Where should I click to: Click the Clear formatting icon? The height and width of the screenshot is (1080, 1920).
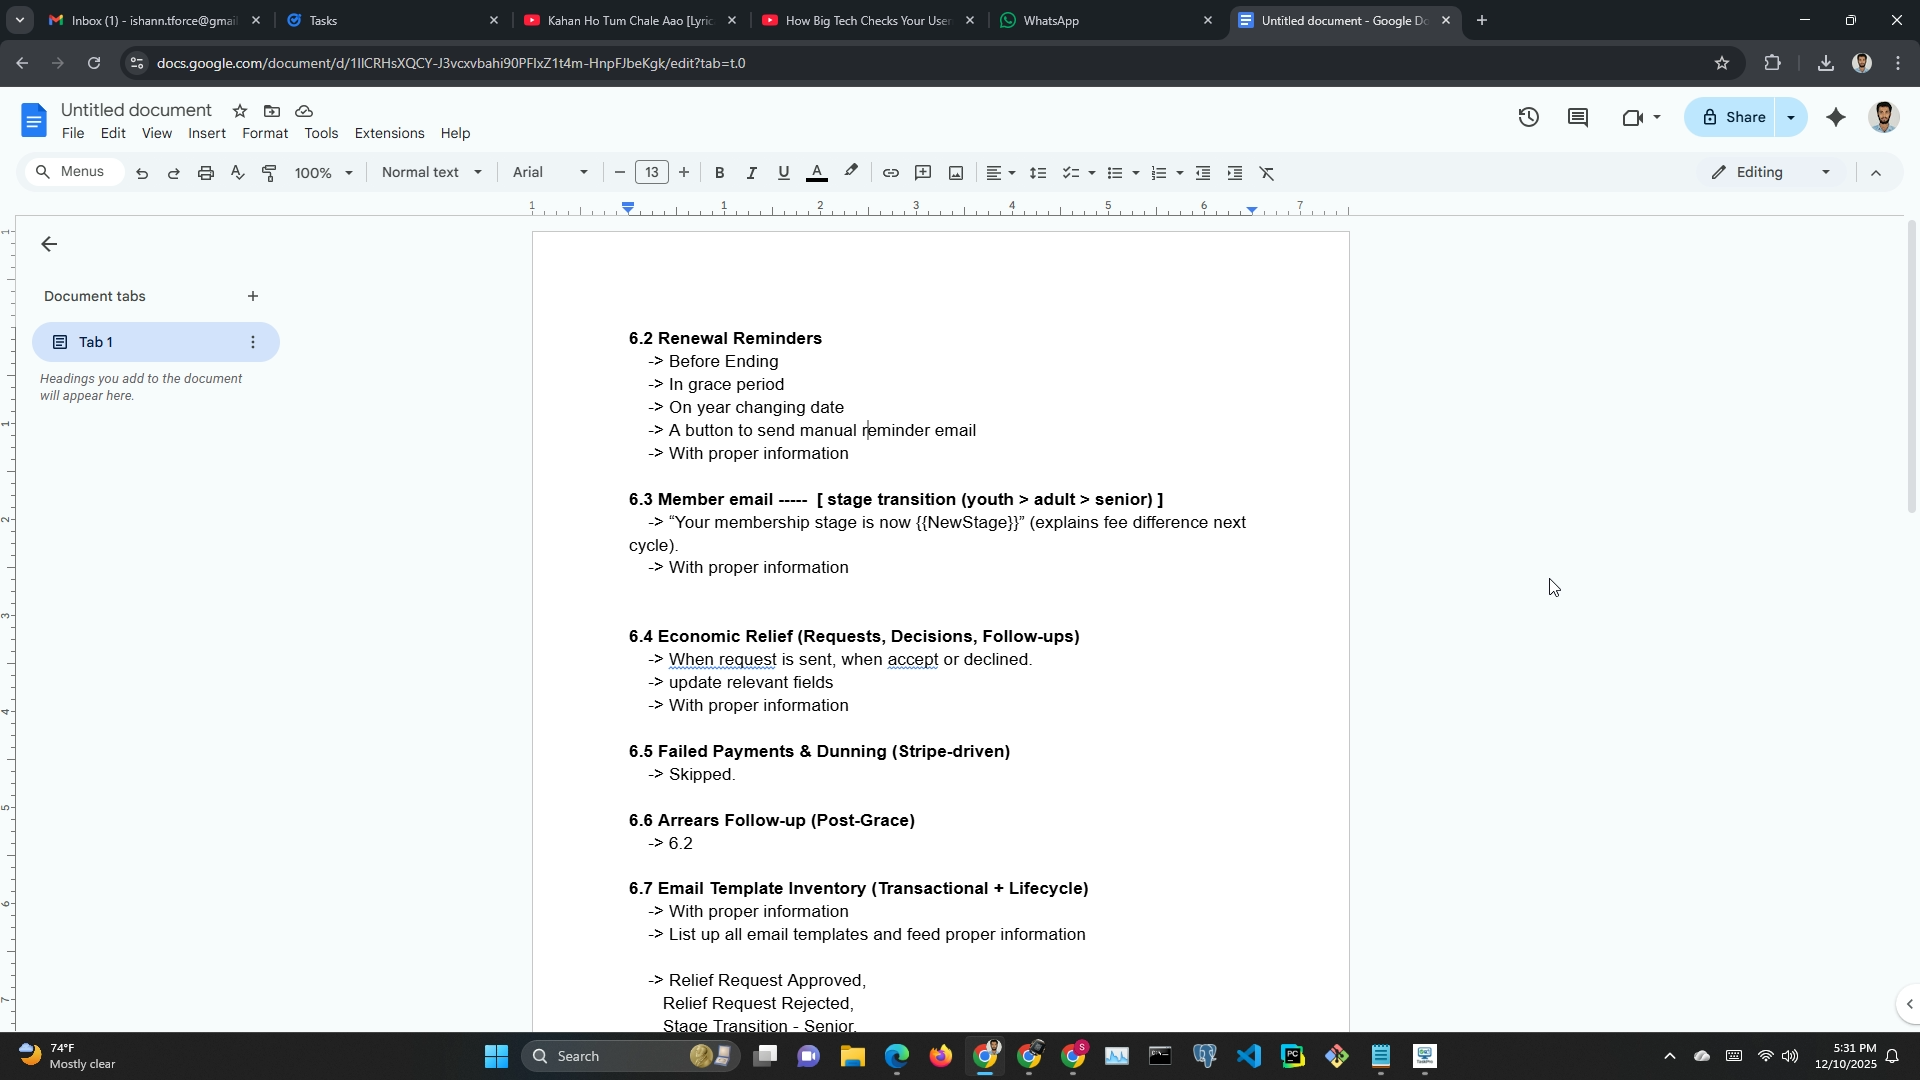tap(1267, 173)
